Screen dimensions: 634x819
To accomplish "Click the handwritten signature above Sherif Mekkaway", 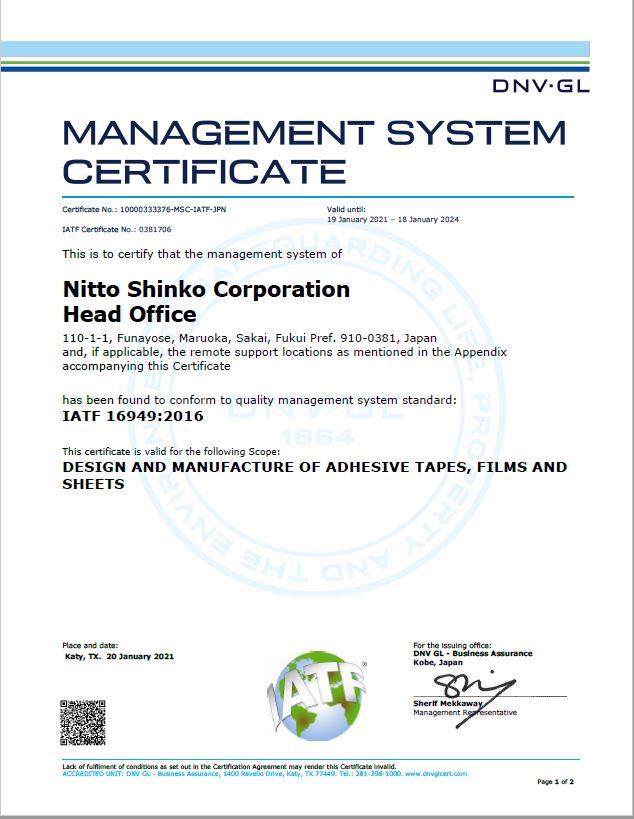I will 470,685.
